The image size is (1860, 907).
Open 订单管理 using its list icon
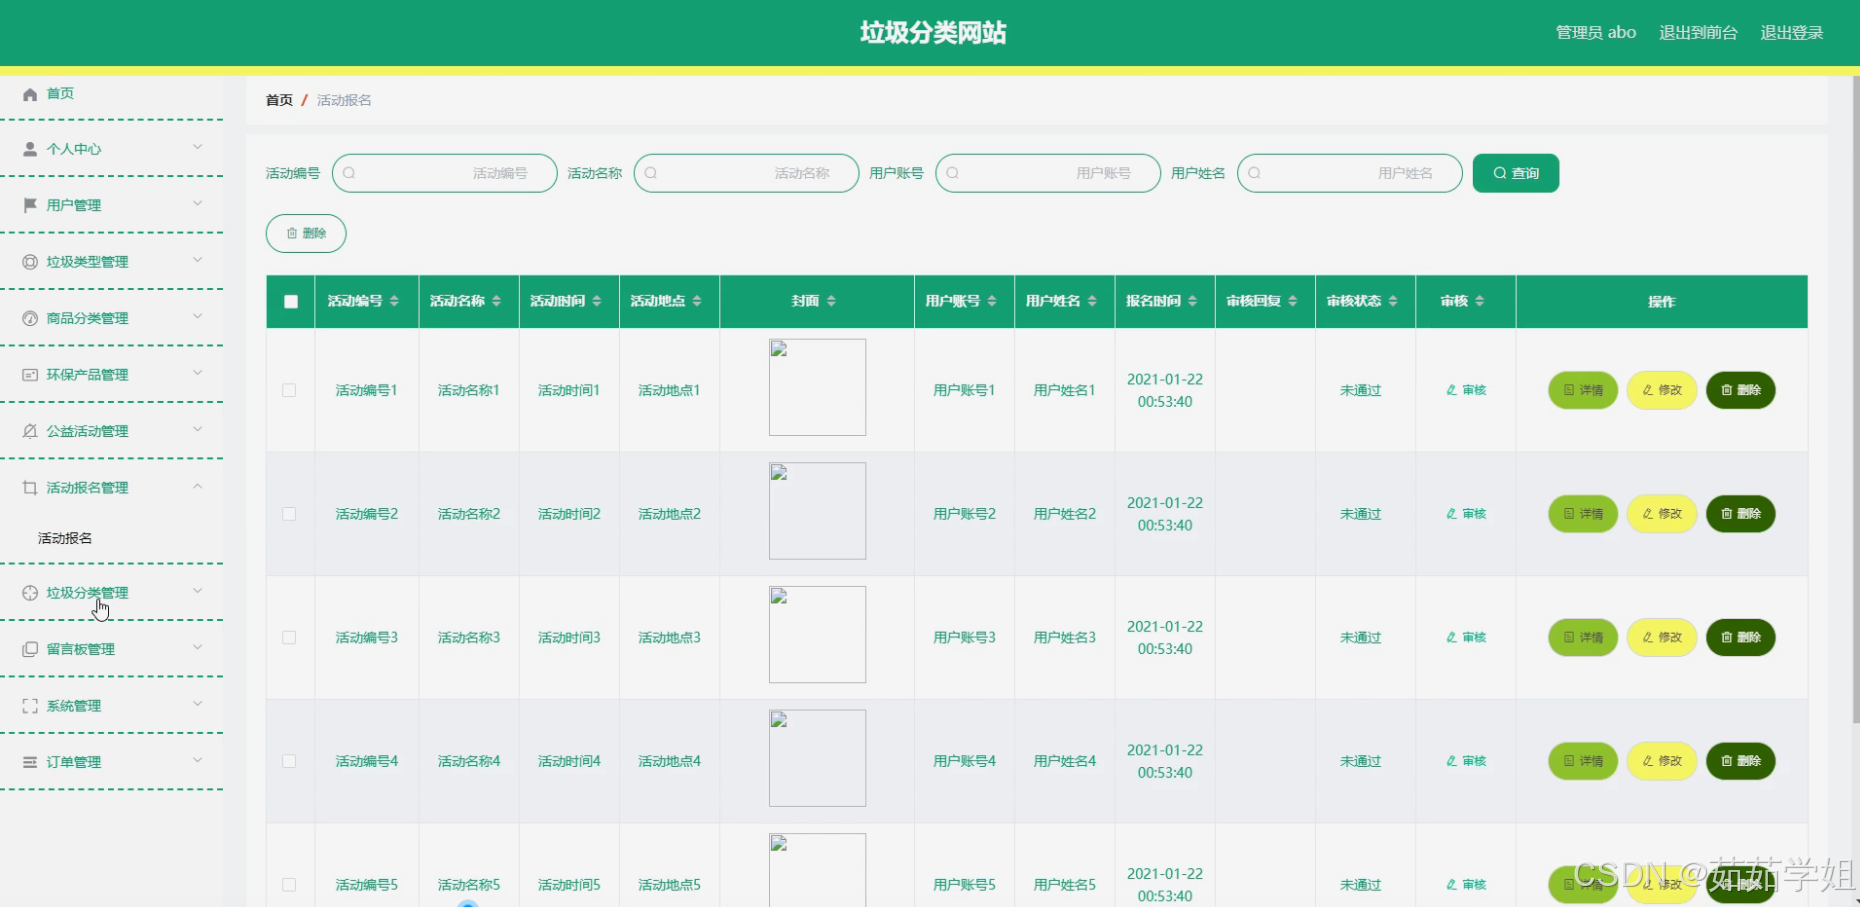point(29,761)
